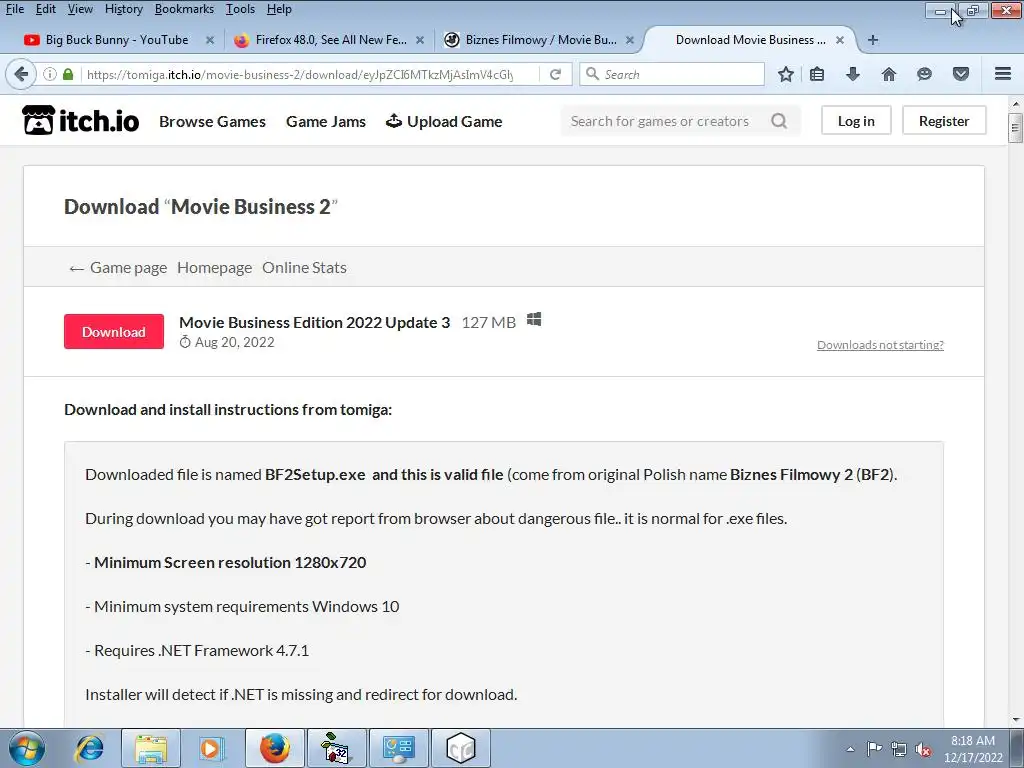1024x768 pixels.
Task: Click the magnifier in itch.io search box
Action: click(779, 121)
